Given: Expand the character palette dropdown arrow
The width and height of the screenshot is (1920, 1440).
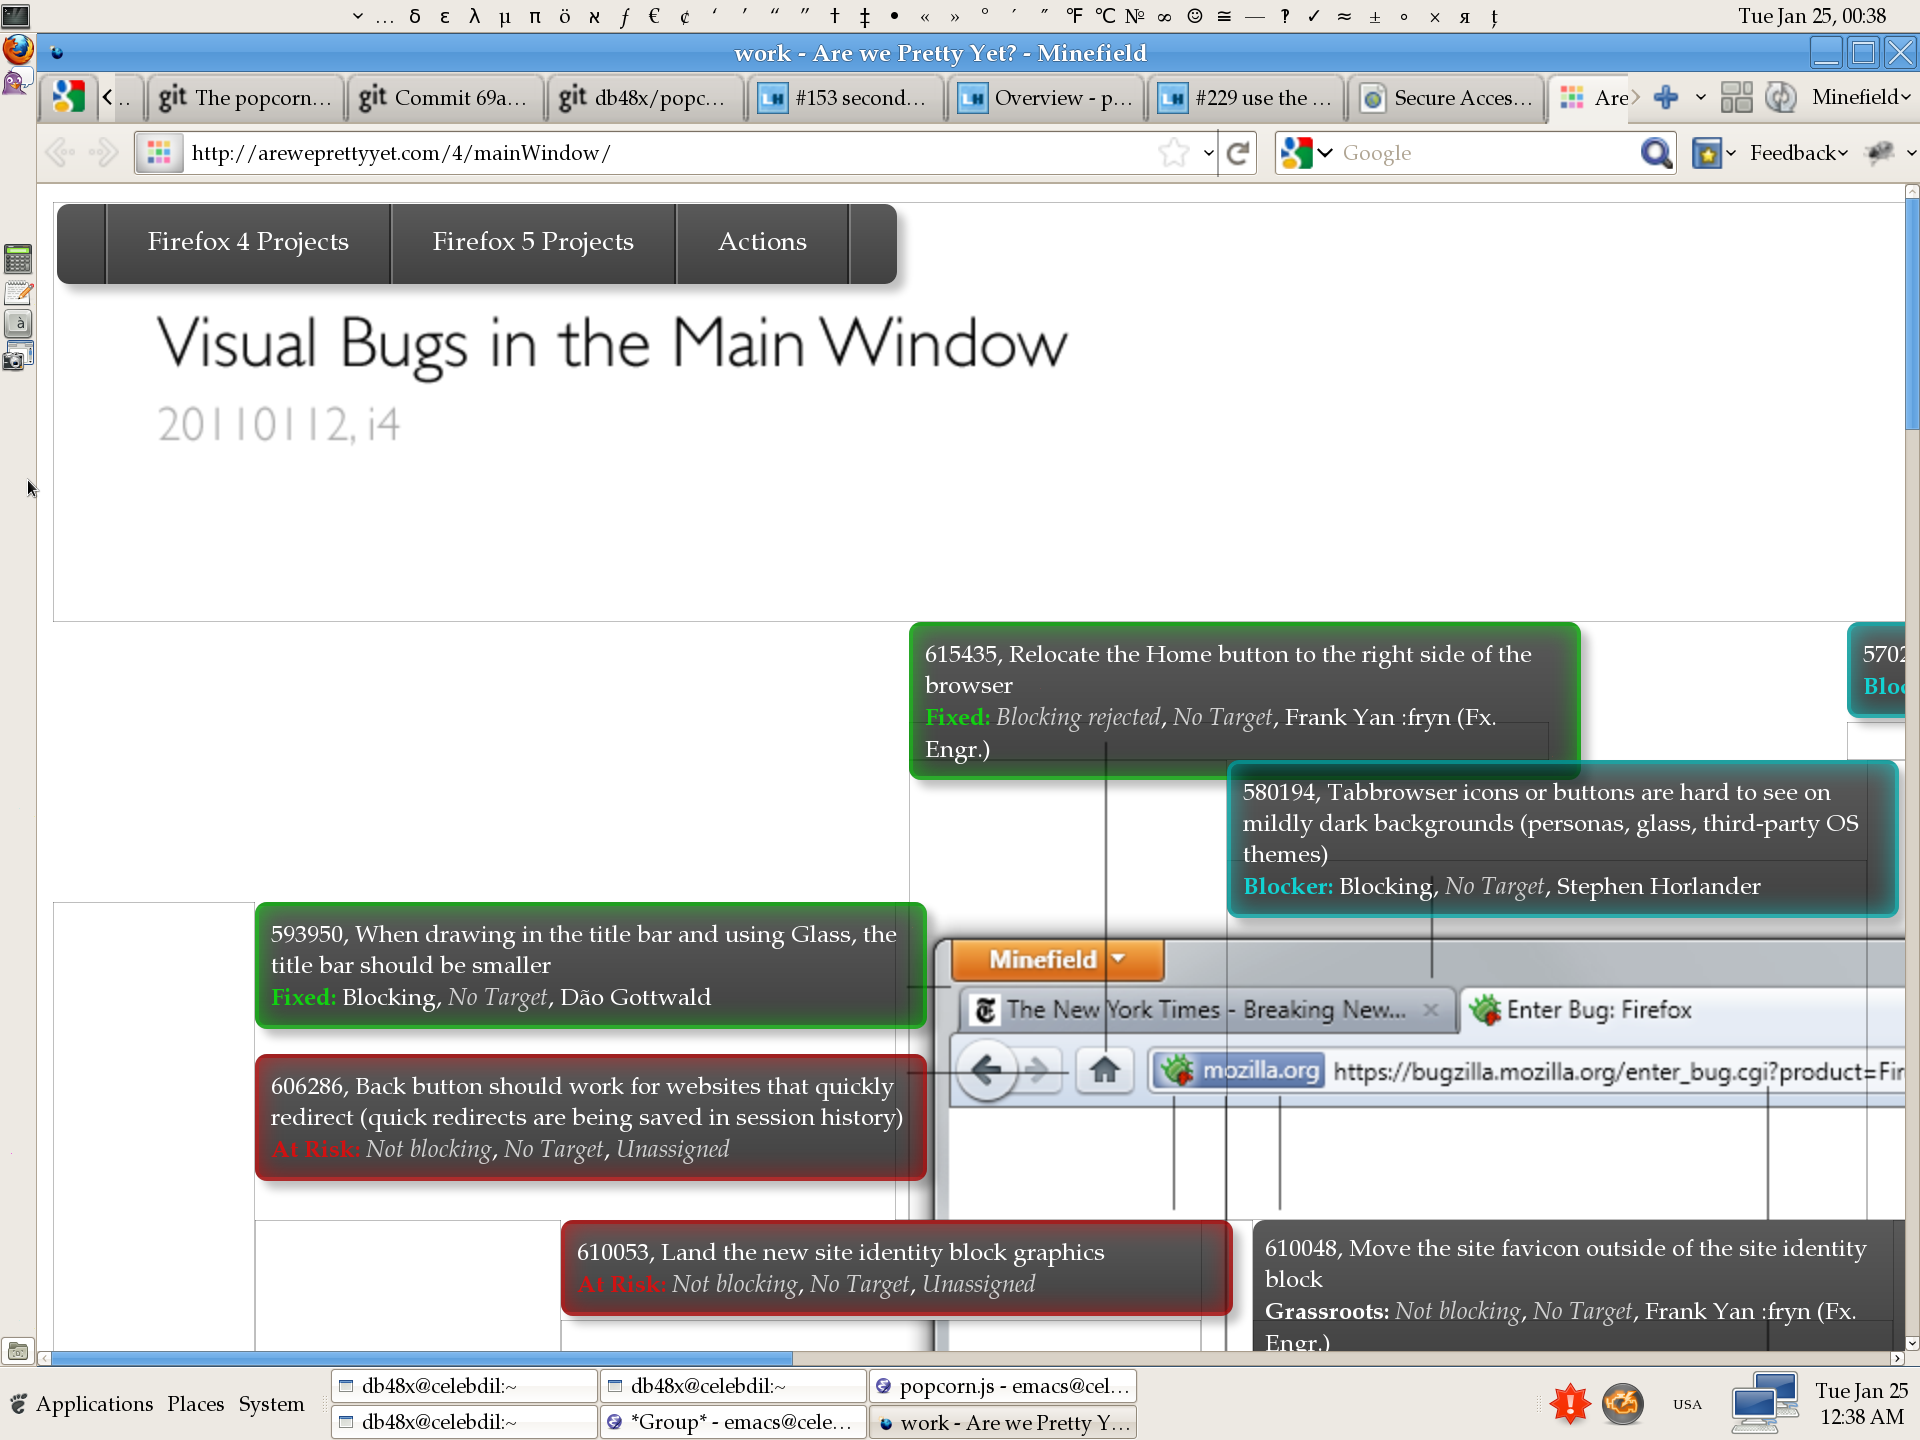Looking at the screenshot, I should (358, 16).
